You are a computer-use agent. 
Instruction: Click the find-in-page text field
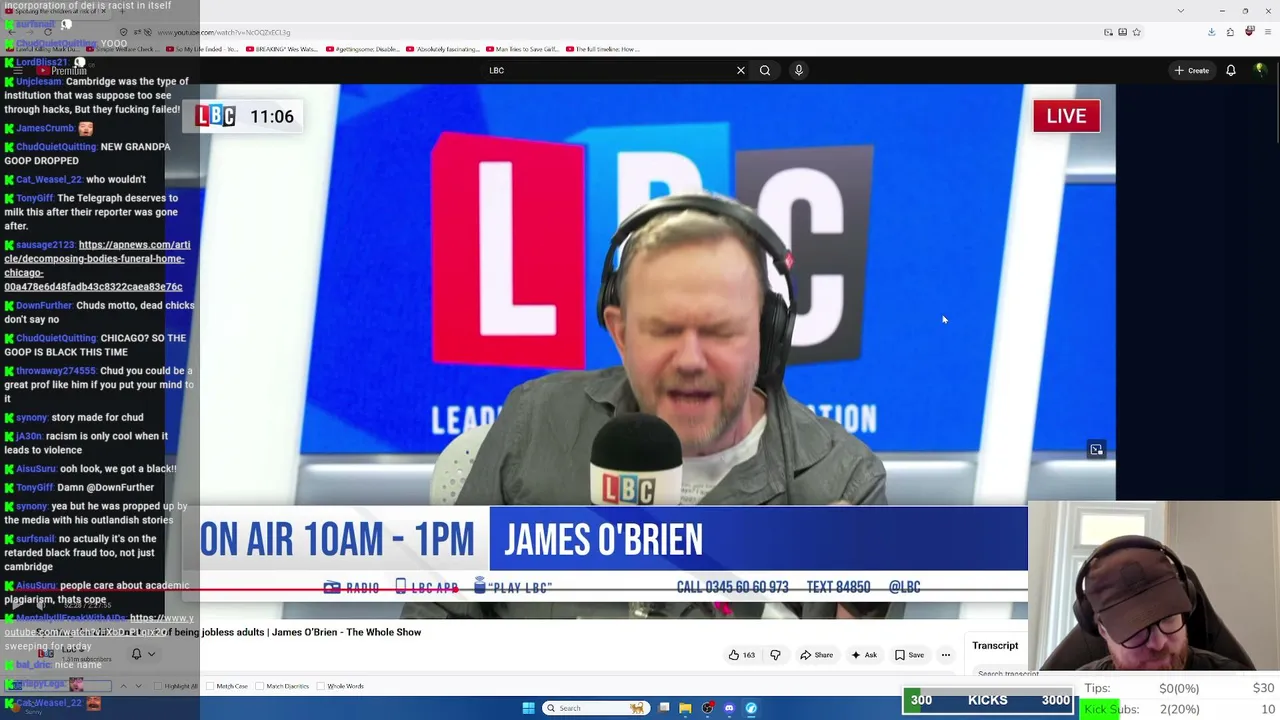click(x=60, y=686)
